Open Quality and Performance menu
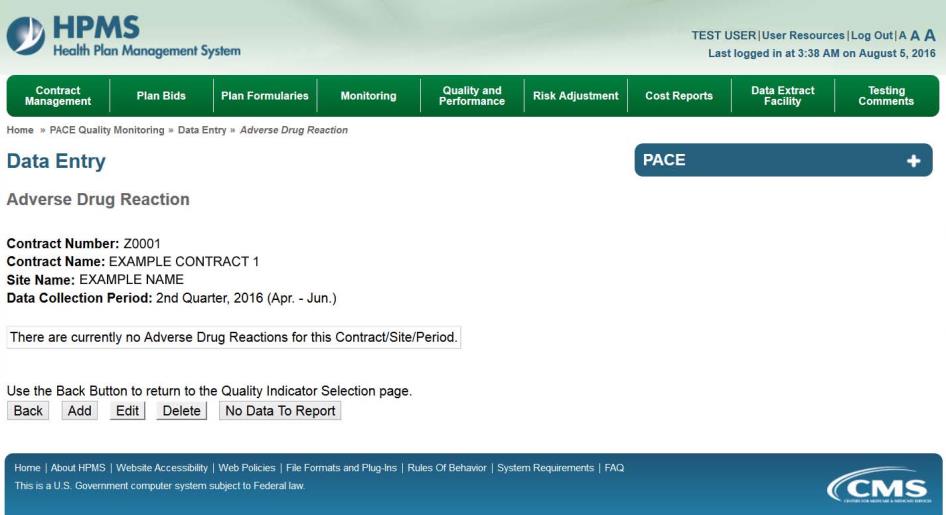946x515 pixels. pyautogui.click(x=472, y=96)
